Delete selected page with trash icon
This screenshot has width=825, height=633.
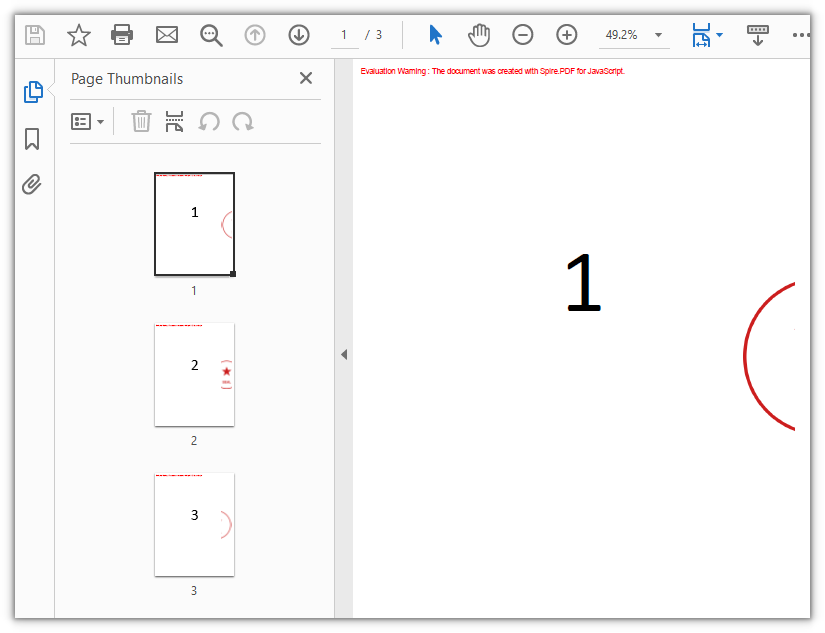point(141,122)
